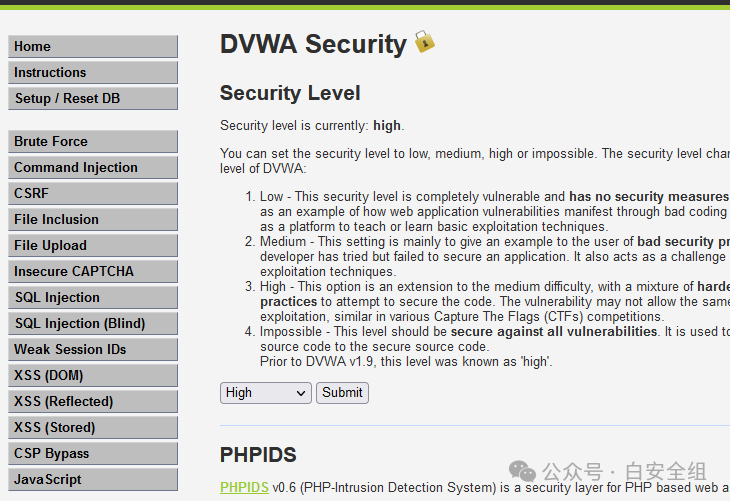Viewport: 730px width, 501px height.
Task: Open Weak Session IDs module
Action: (93, 350)
